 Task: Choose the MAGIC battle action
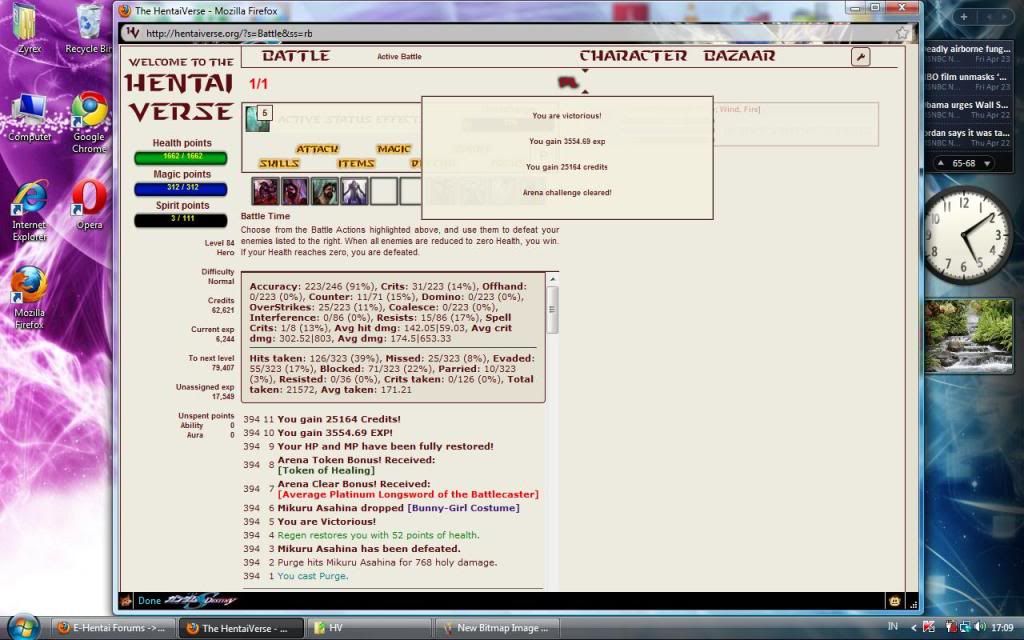(x=394, y=149)
